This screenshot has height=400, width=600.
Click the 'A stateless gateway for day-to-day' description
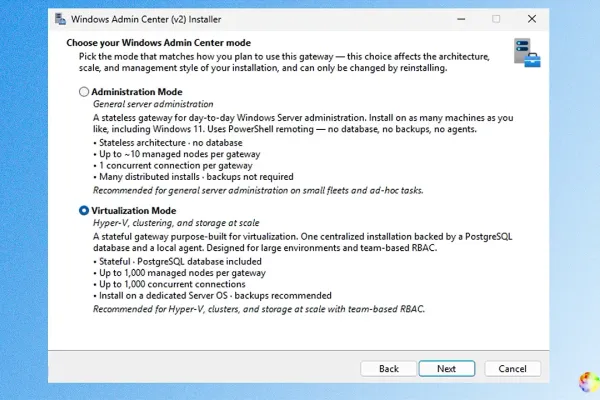click(303, 123)
